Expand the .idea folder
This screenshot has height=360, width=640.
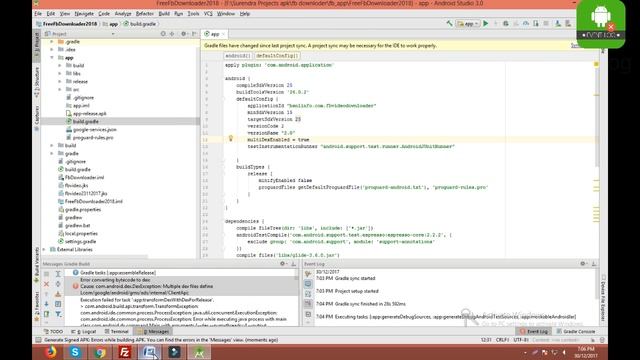point(52,49)
